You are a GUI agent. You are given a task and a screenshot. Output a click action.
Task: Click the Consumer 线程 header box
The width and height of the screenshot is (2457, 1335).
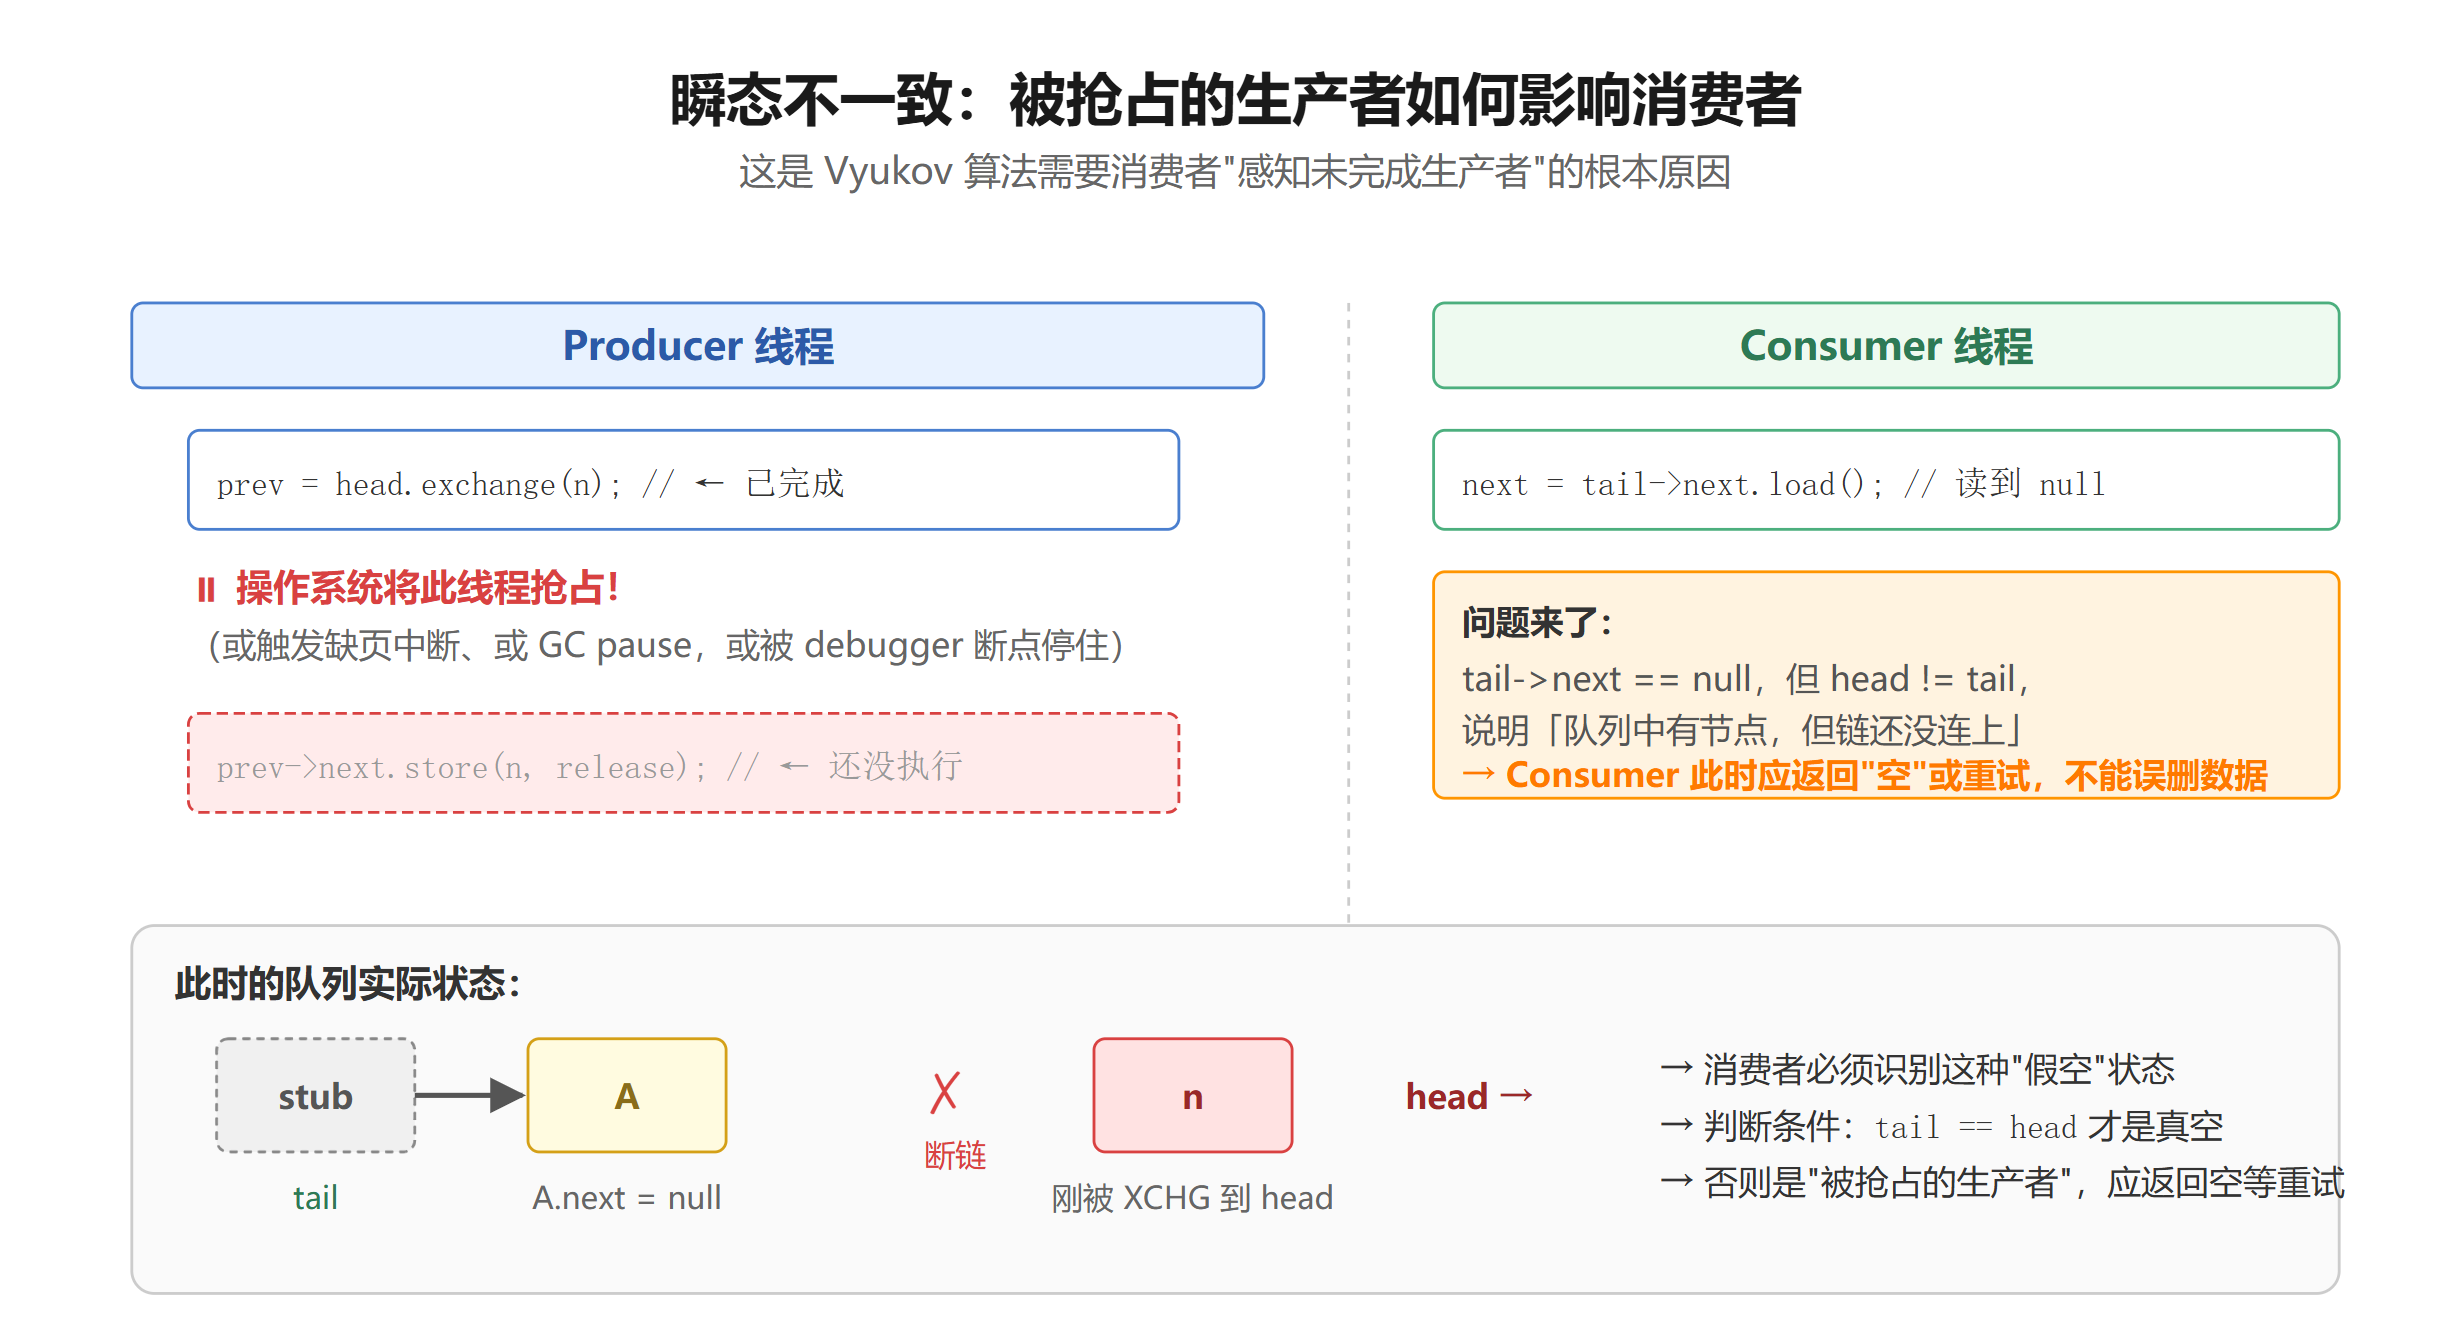tap(1885, 345)
